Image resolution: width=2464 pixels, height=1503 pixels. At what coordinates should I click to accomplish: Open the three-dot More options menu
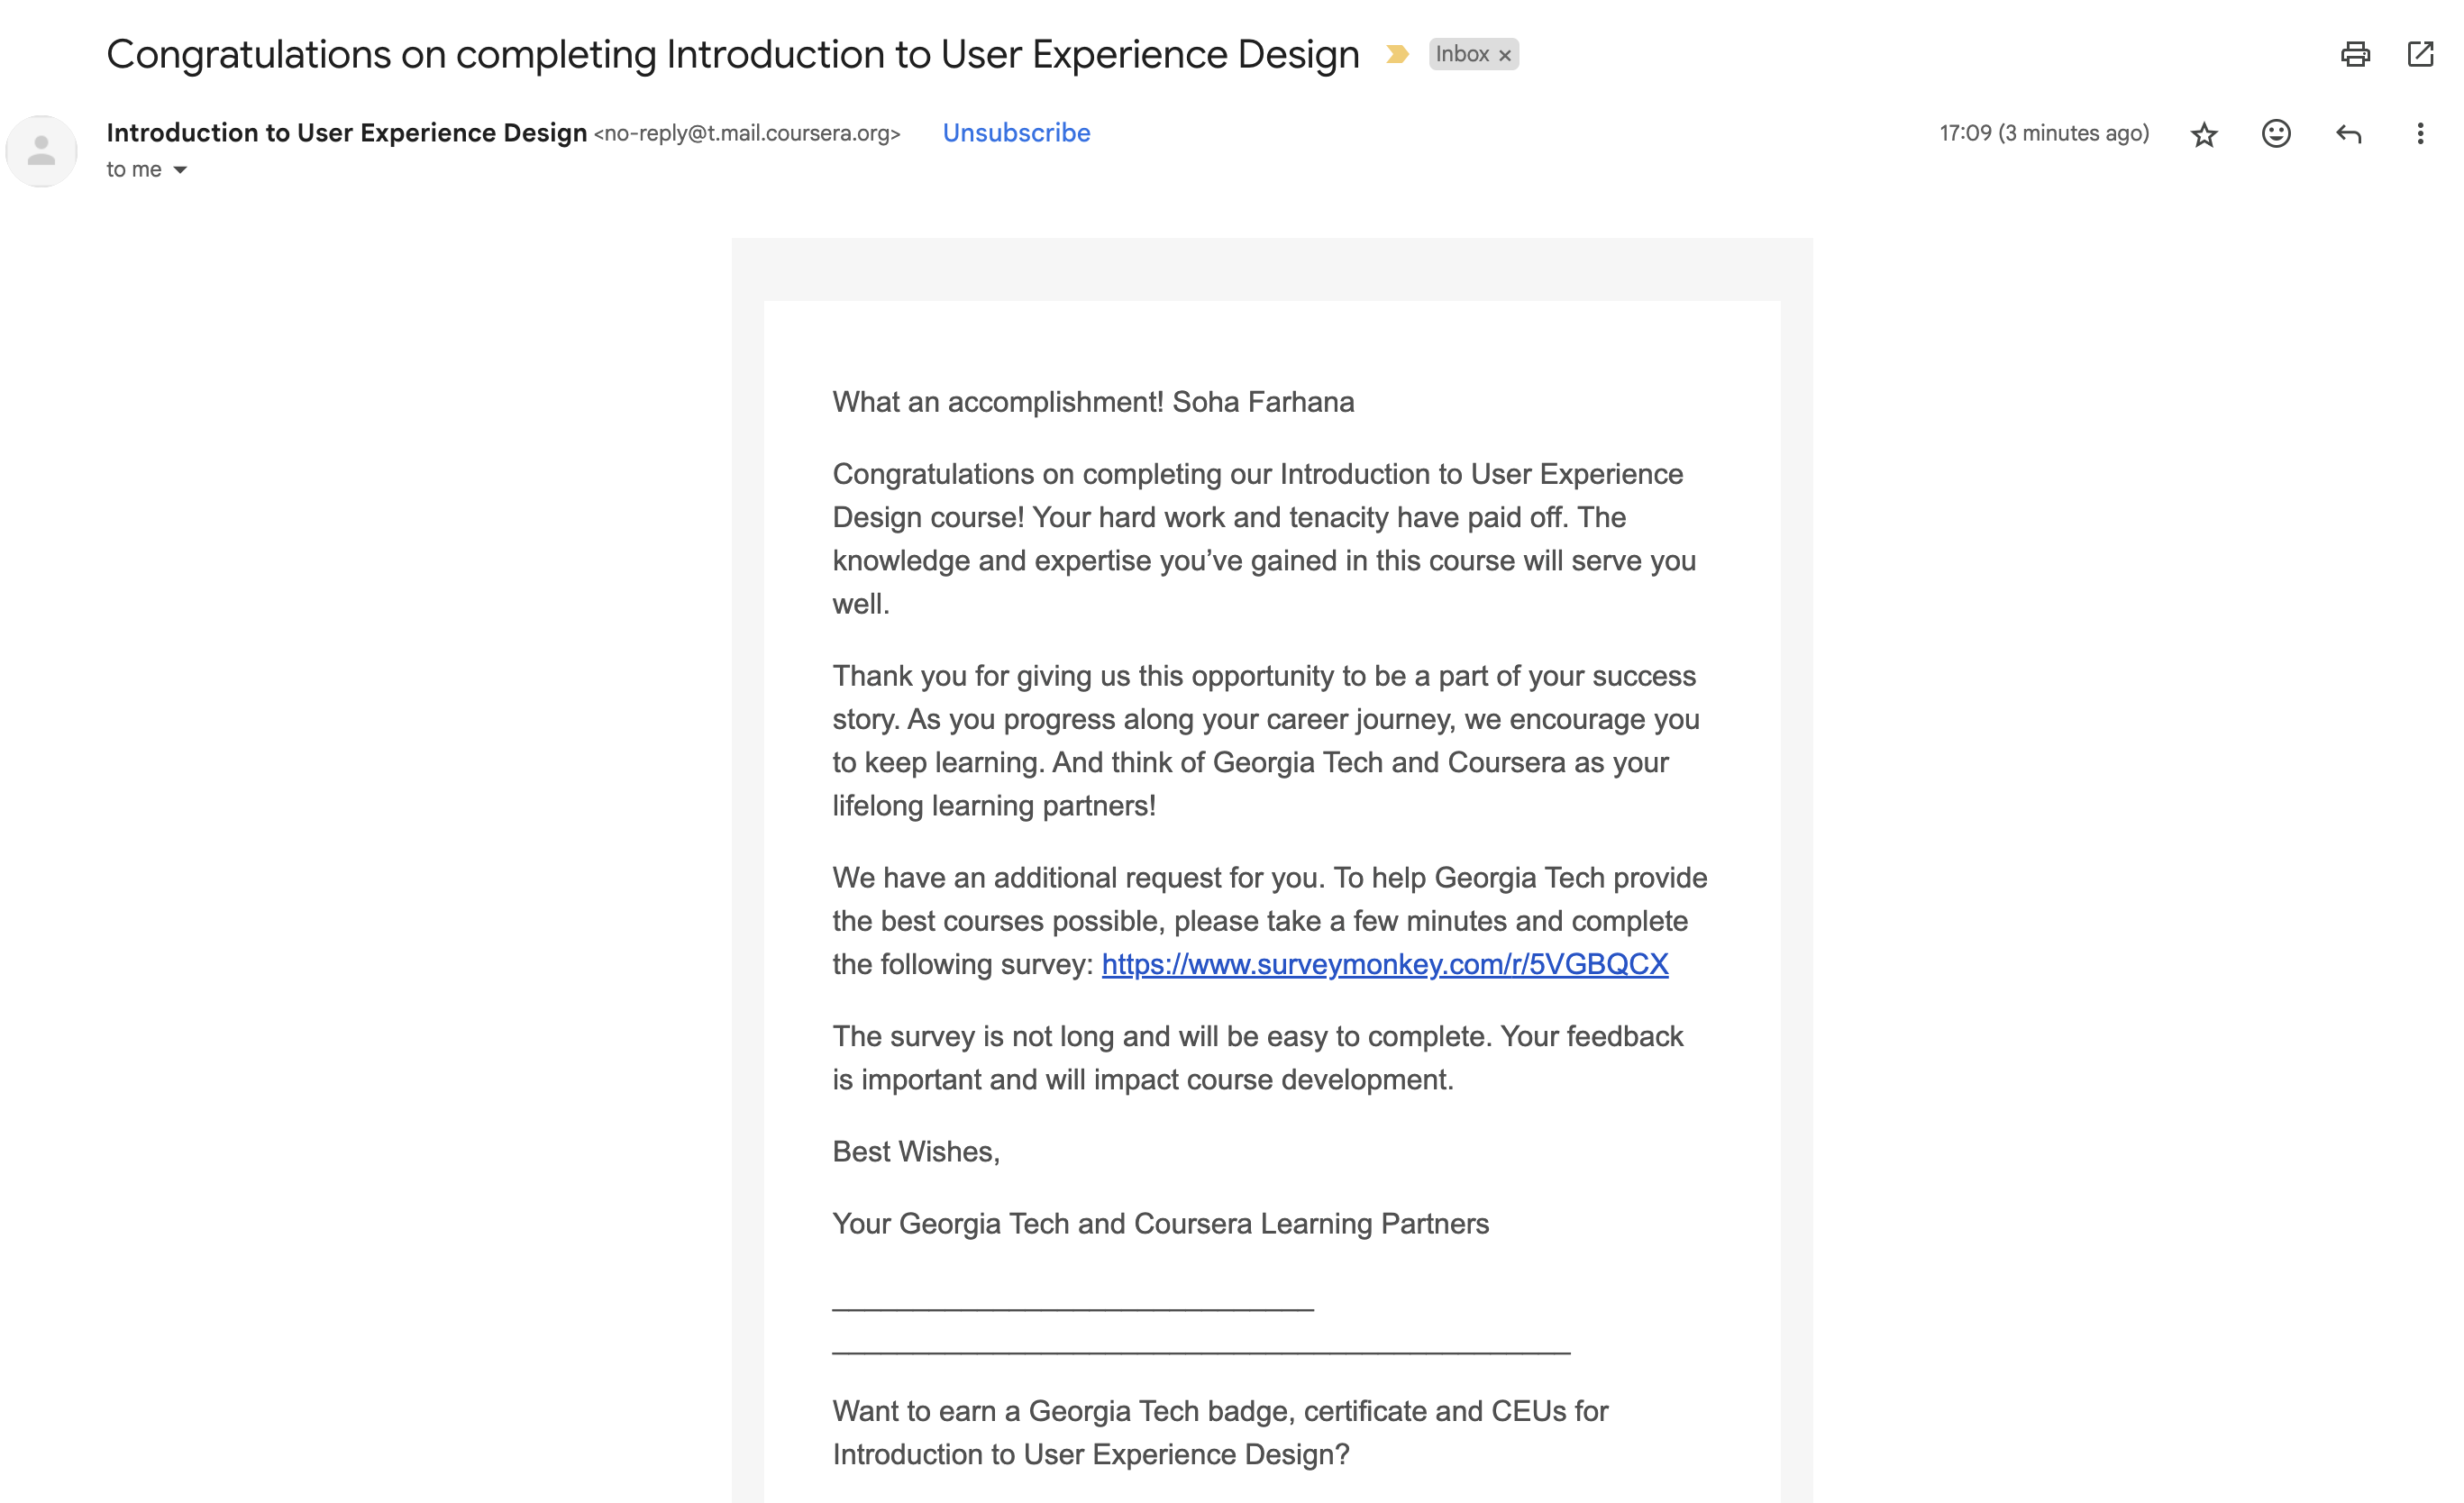[2420, 134]
